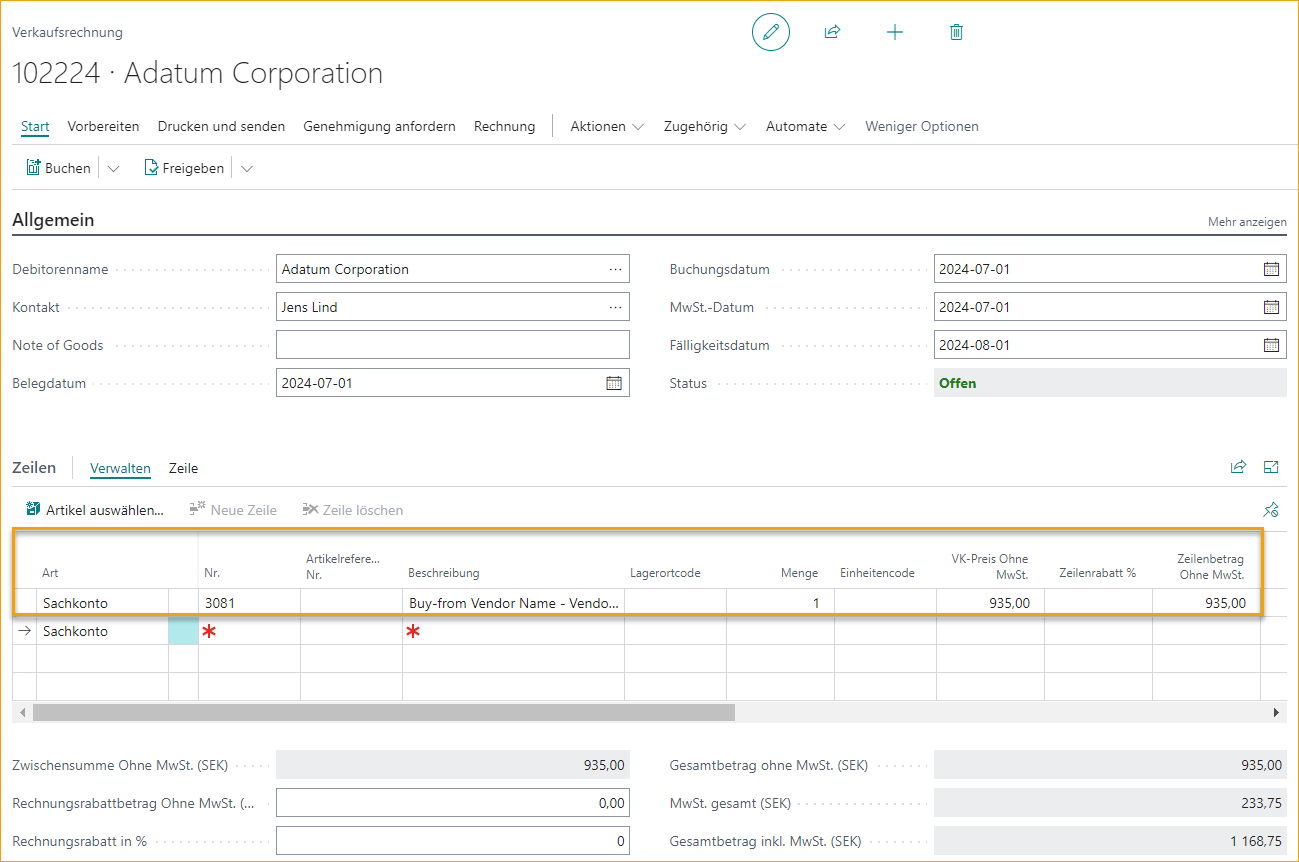Viewport: 1299px width, 862px height.
Task: Select the Verwalten tab in Zeilen
Action: pyautogui.click(x=120, y=468)
